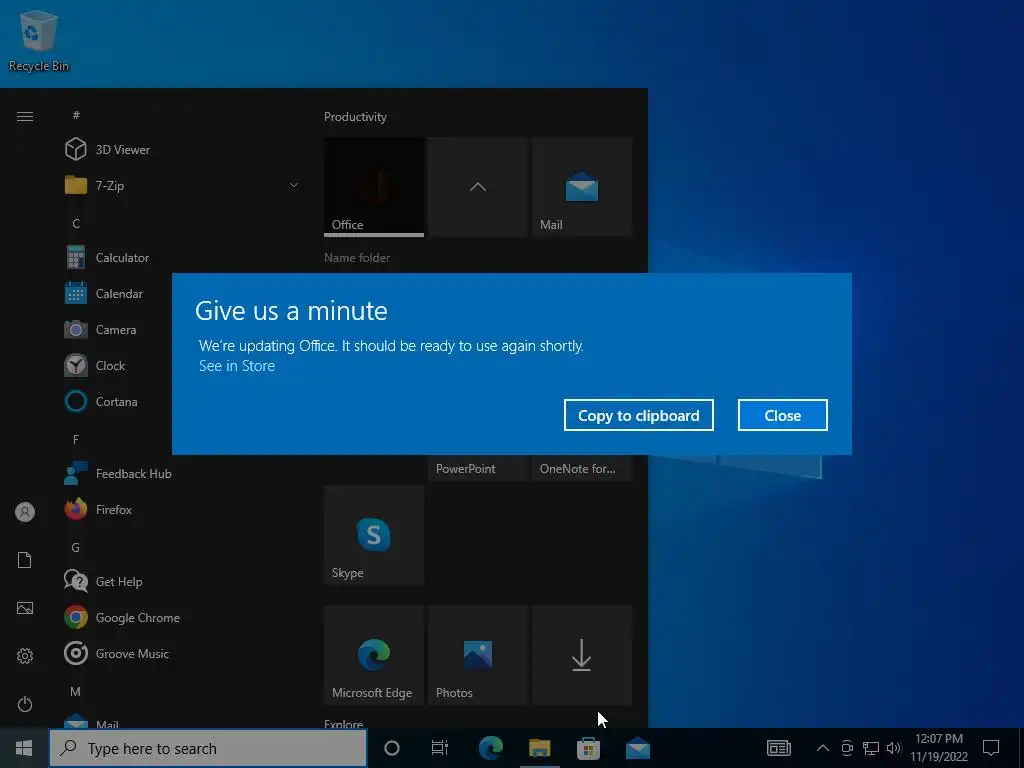Select the 7-Zip folder entry
Viewport: 1024px width, 768px height.
[x=182, y=185]
